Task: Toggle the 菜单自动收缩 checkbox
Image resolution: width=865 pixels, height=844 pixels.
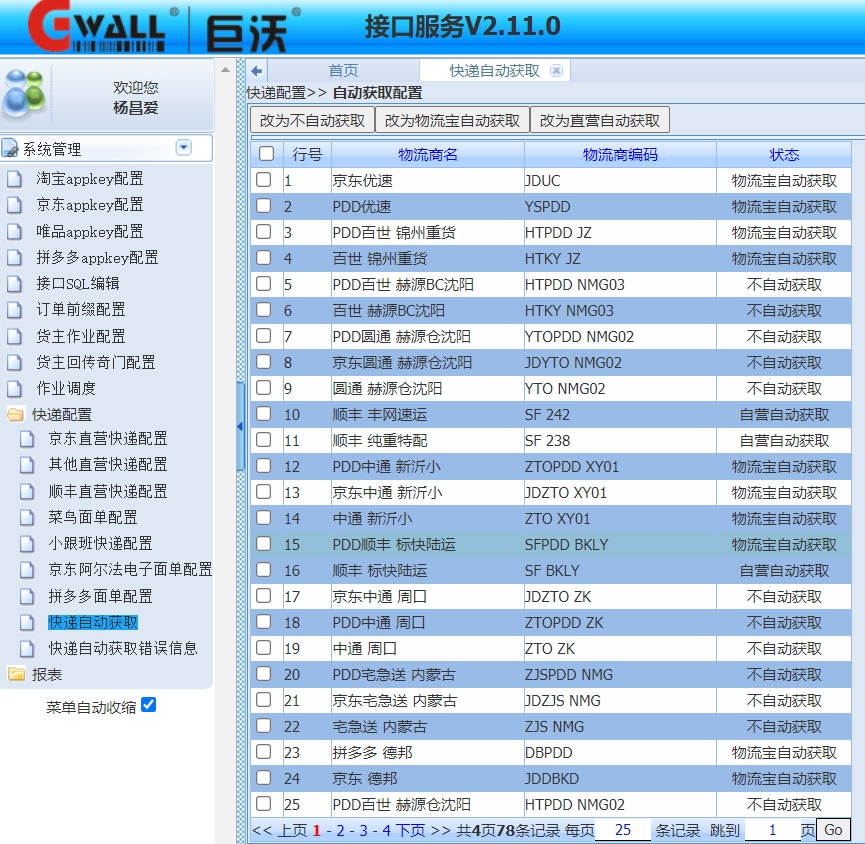Action: point(148,704)
